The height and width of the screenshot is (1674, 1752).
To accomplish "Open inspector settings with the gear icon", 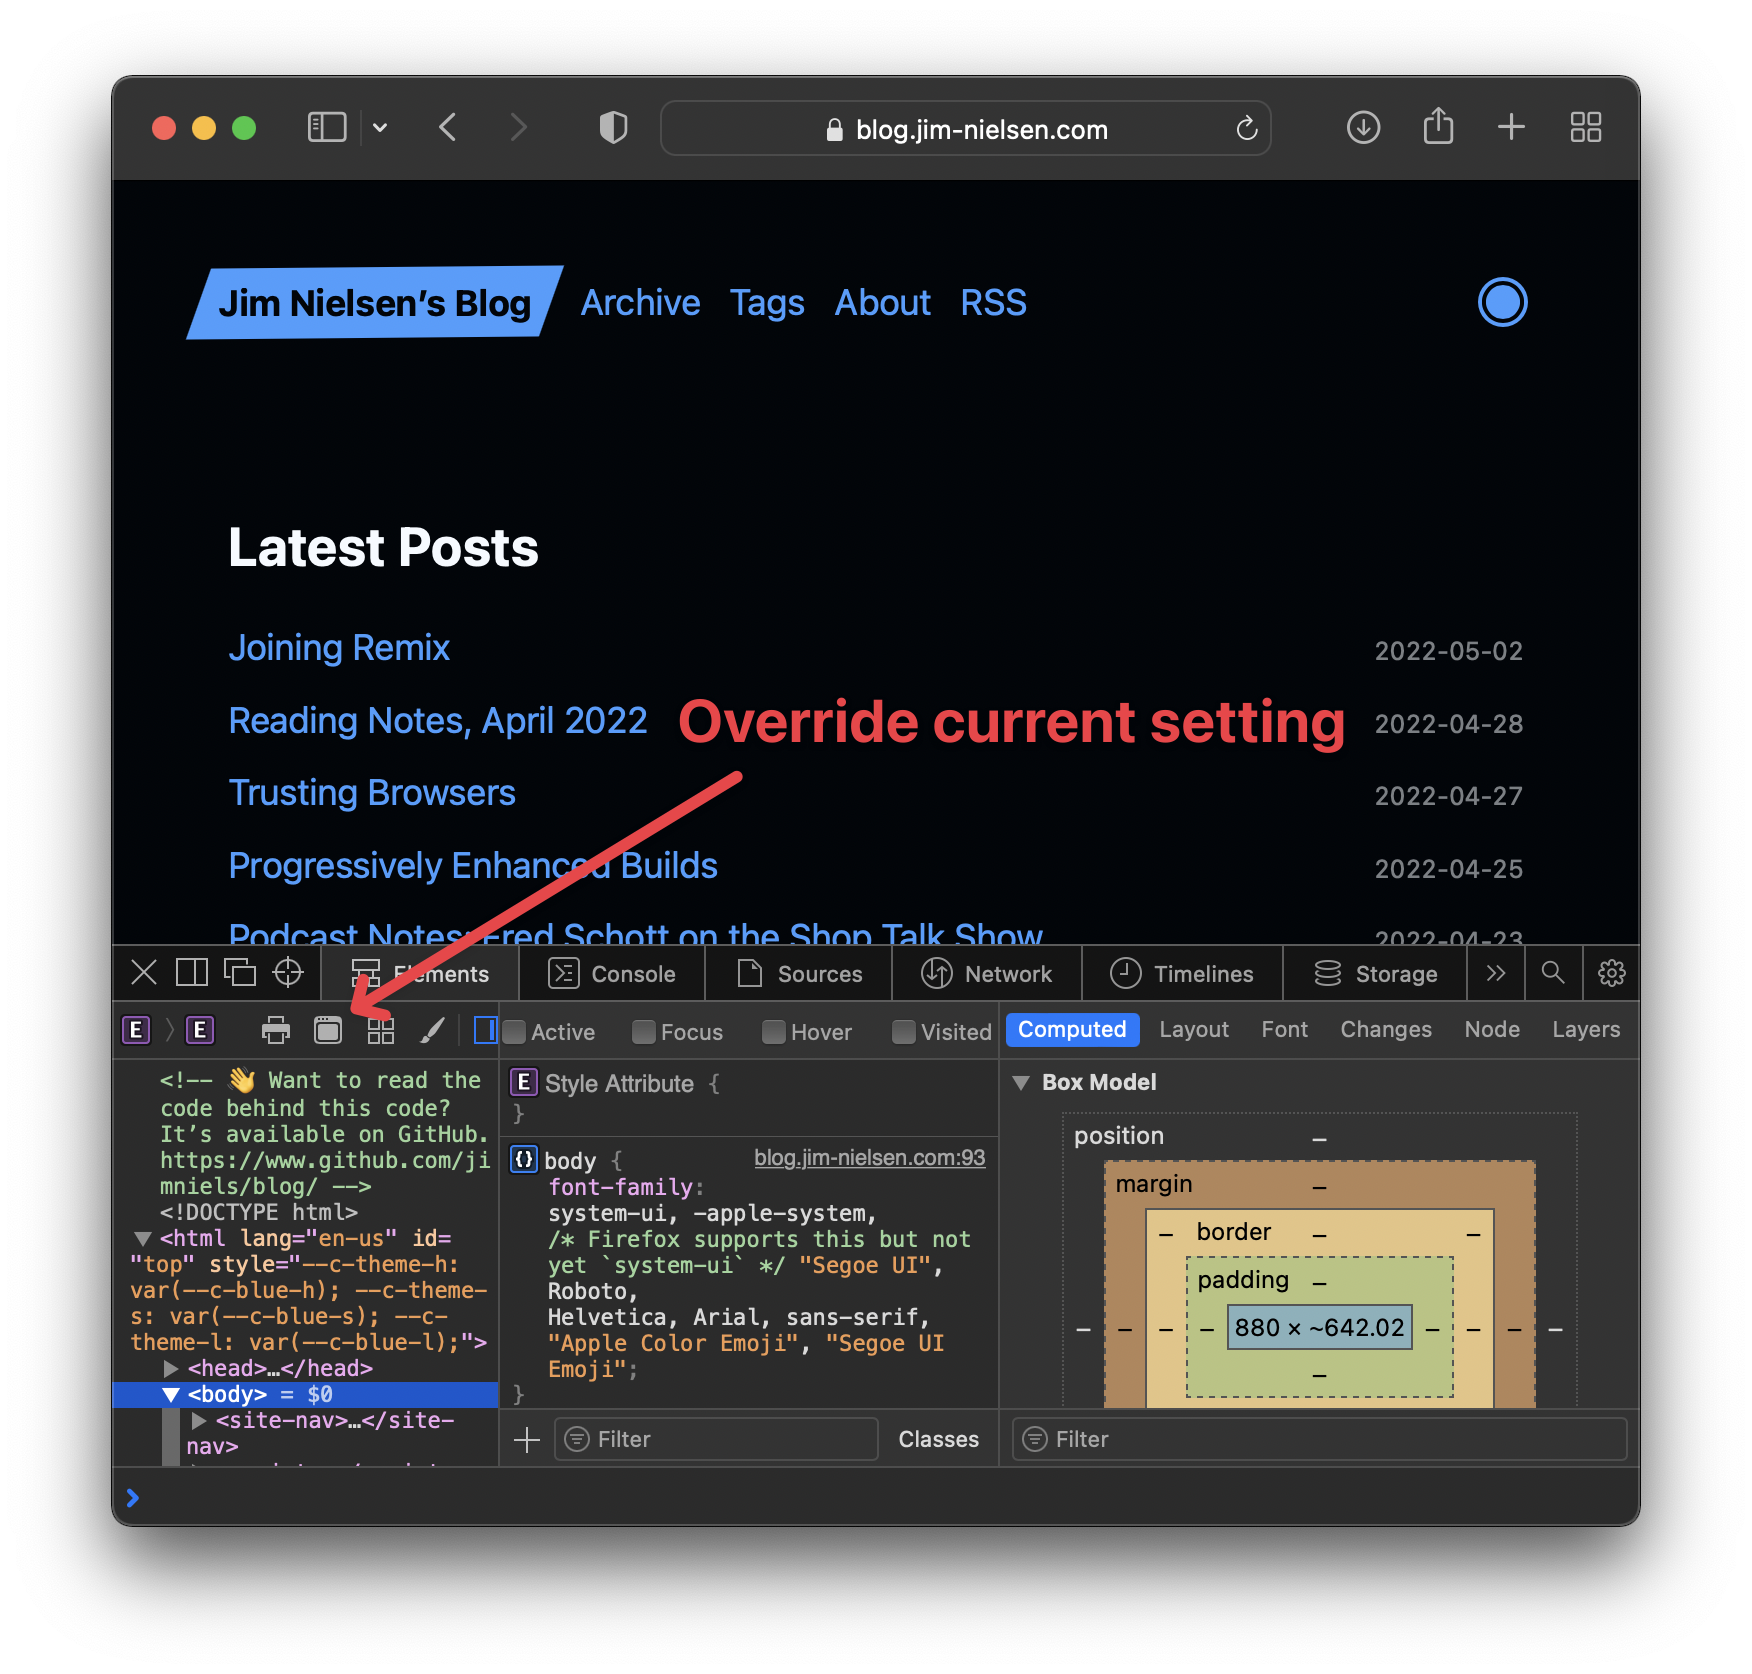I will [x=1611, y=973].
